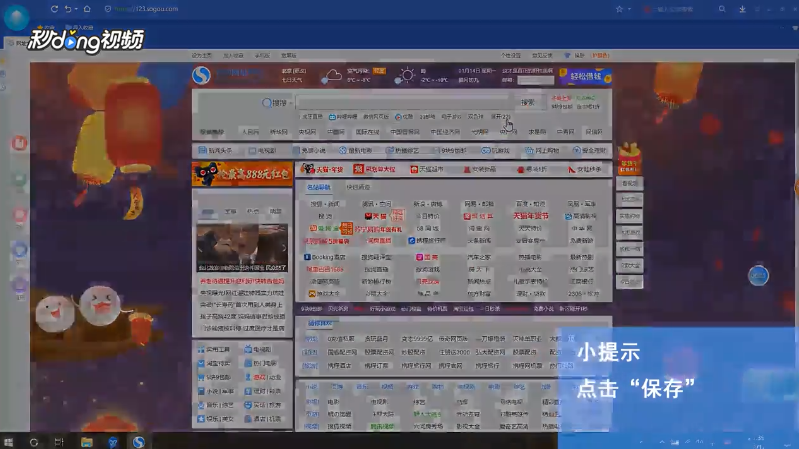Image resolution: width=799 pixels, height=449 pixels.
Task: Click the red envelope sidebar icon
Action: (x=629, y=159)
